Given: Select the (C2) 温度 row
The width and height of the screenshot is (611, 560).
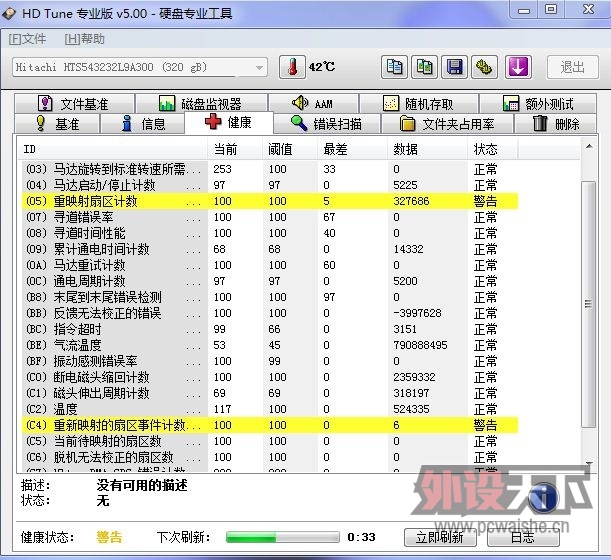Looking at the screenshot, I should 268,409.
